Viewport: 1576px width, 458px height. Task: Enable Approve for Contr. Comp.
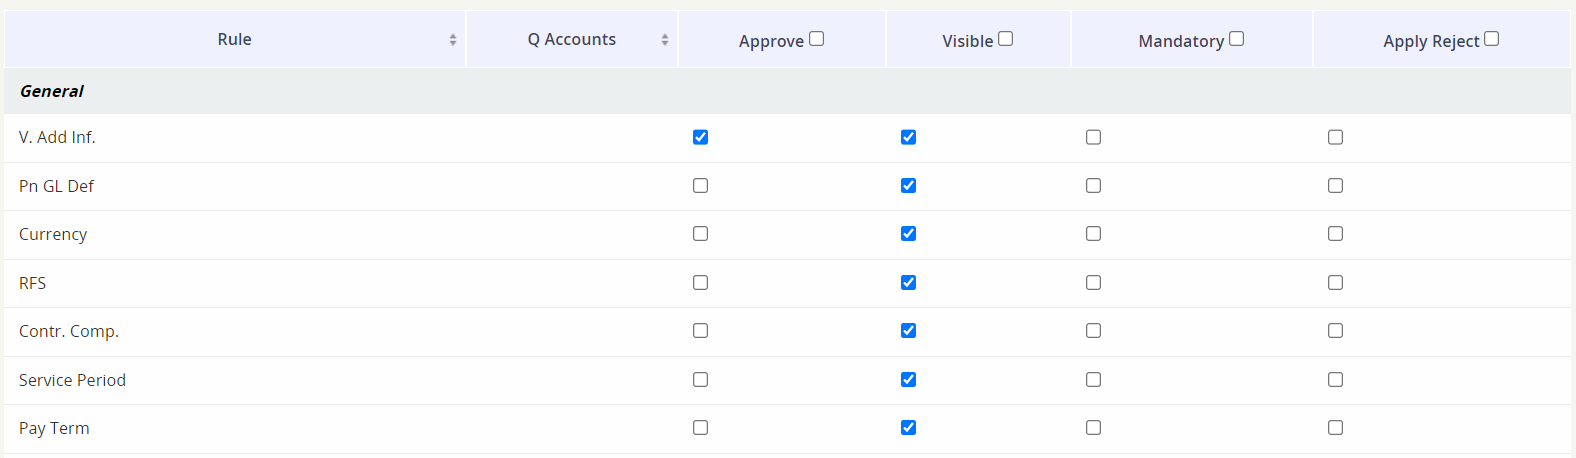[700, 331]
